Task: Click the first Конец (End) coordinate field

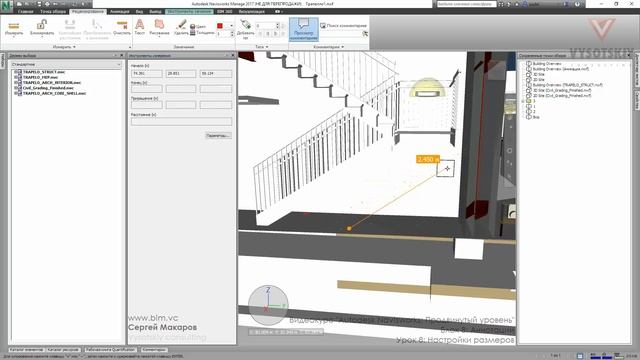Action: [147, 89]
